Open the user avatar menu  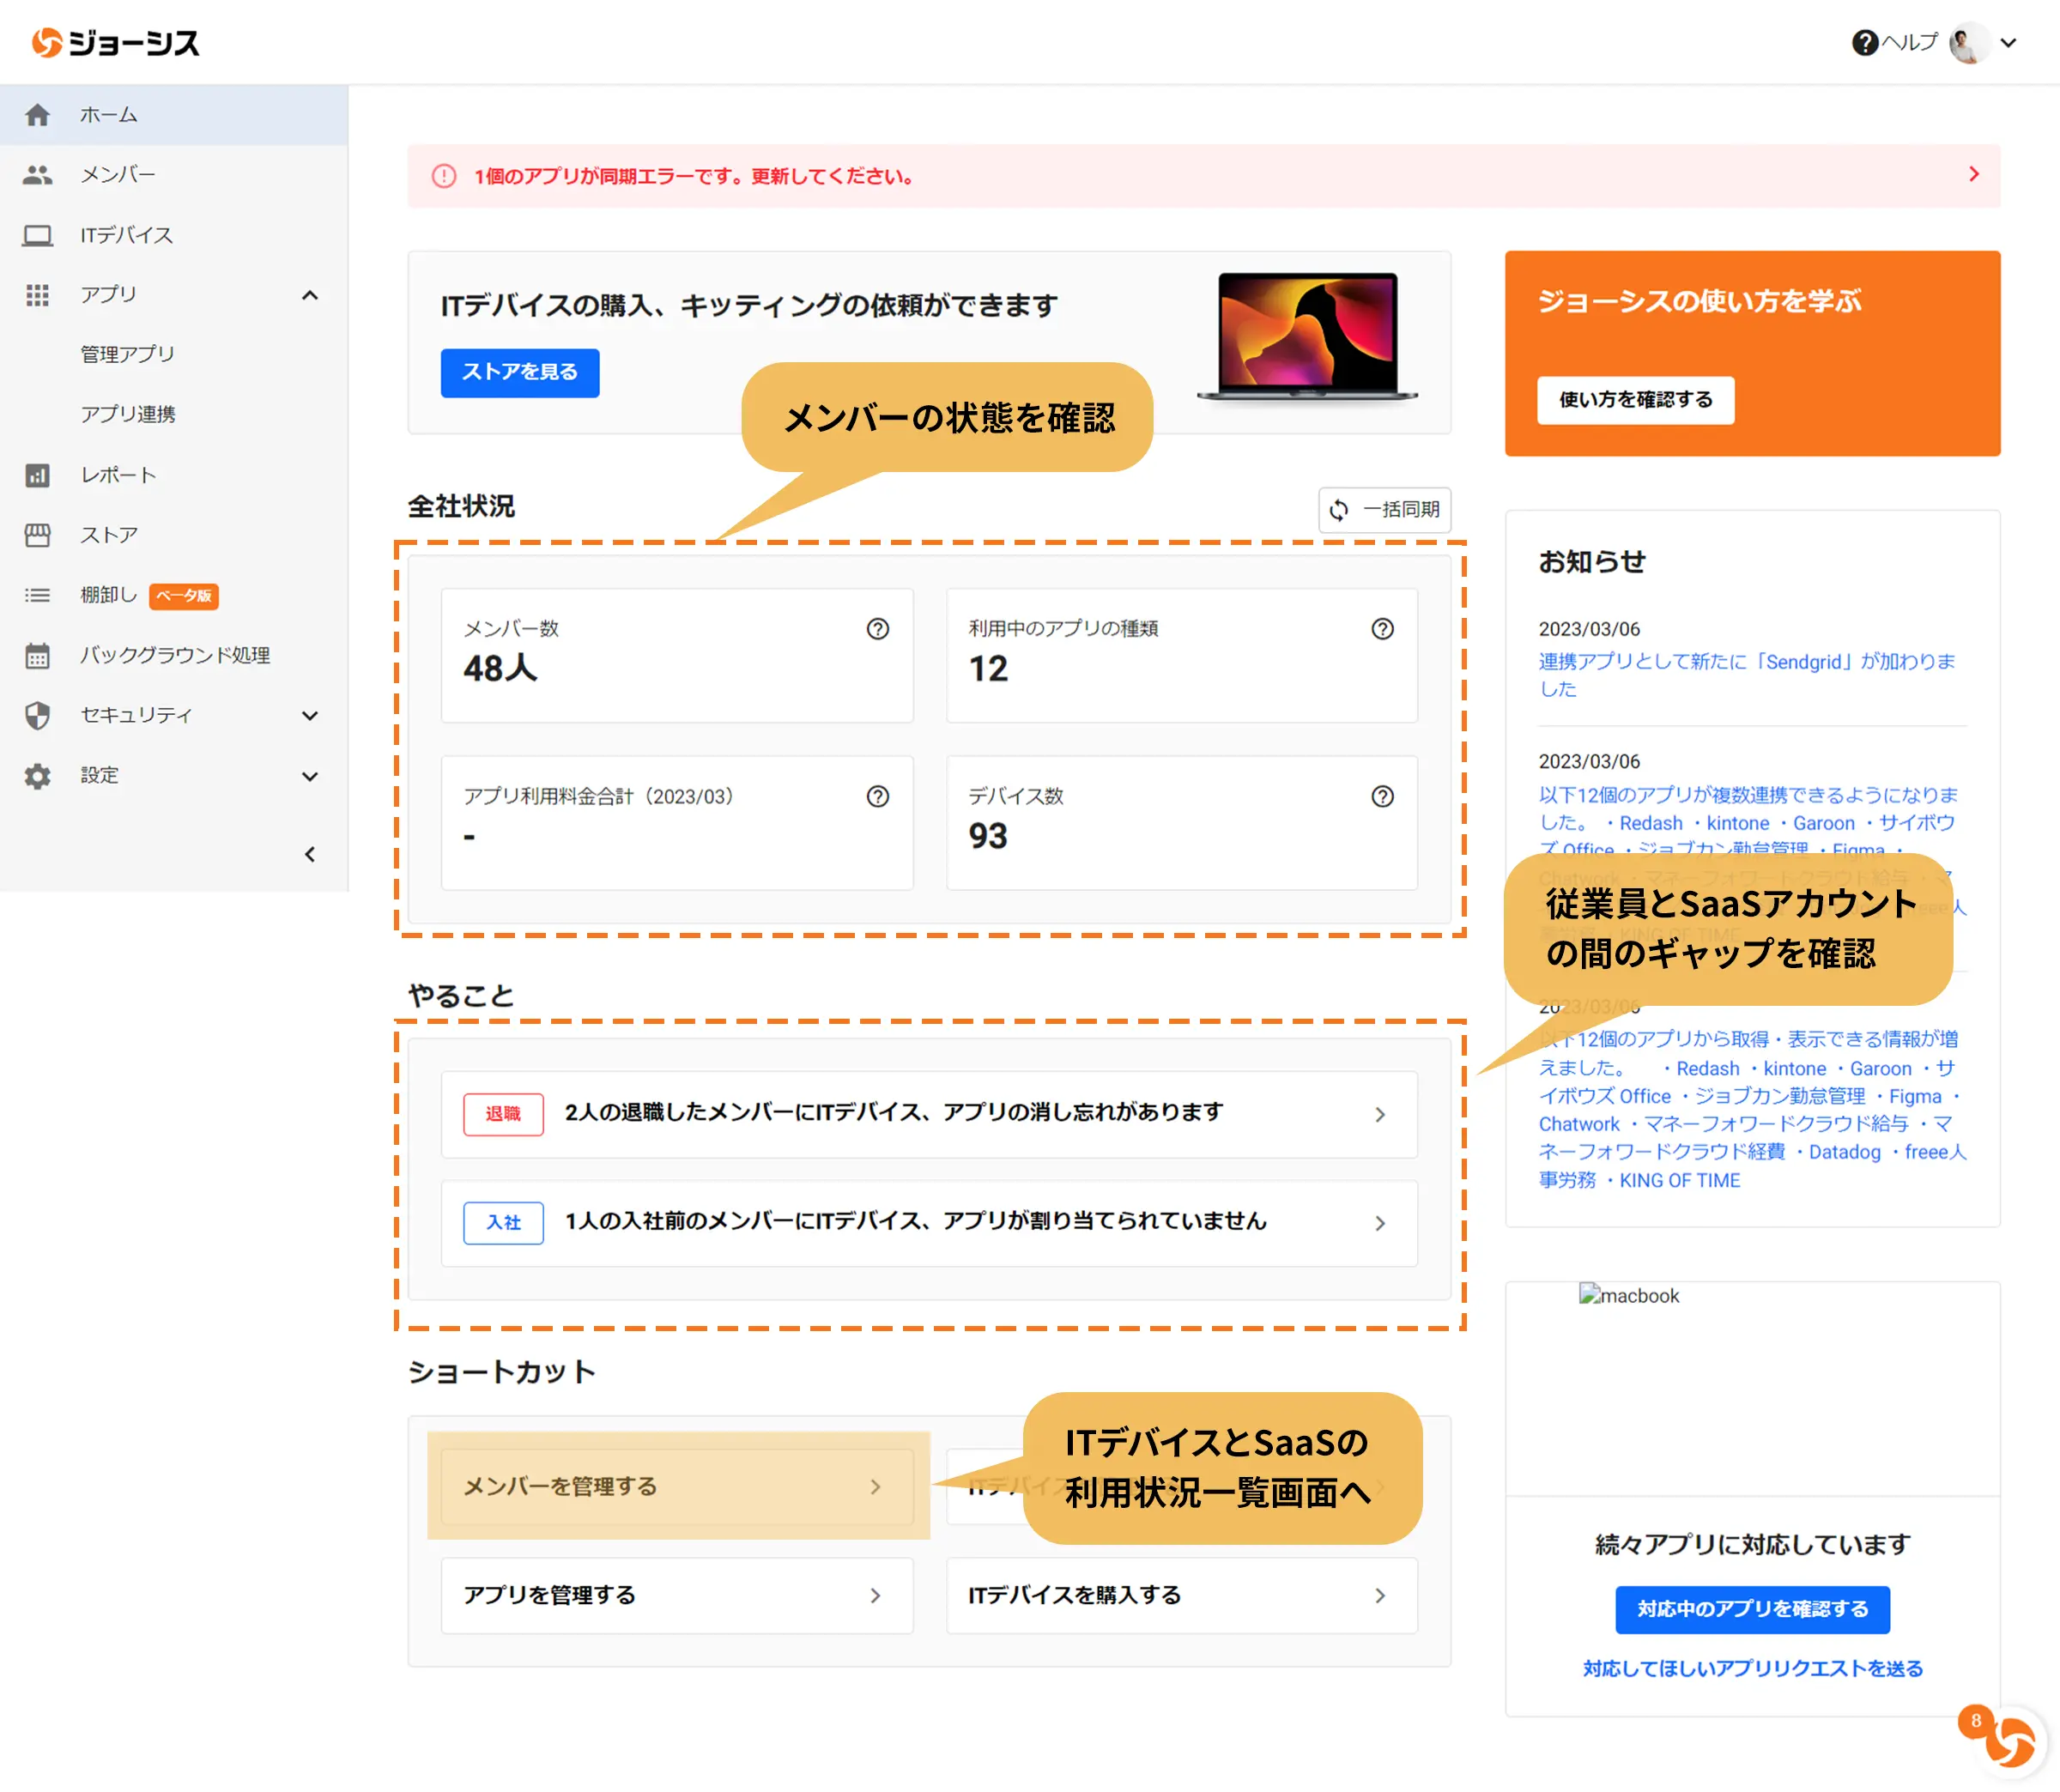click(x=1969, y=43)
